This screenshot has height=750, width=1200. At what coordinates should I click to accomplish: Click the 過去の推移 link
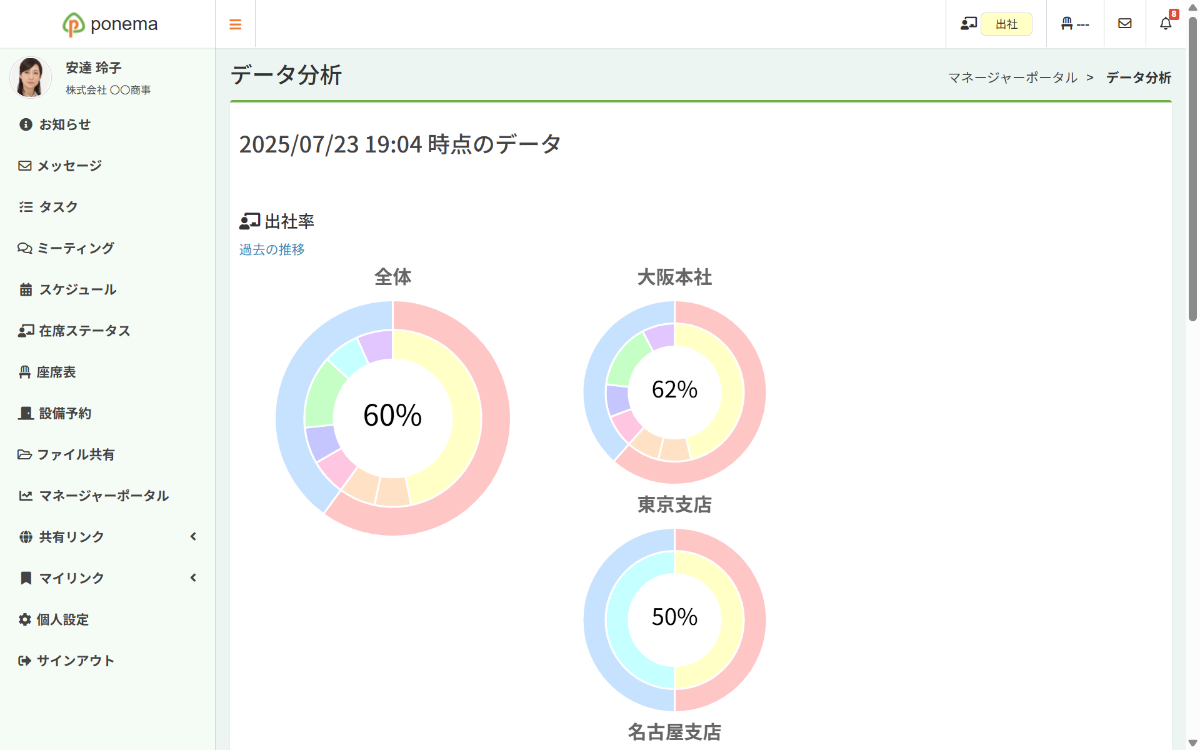click(272, 250)
